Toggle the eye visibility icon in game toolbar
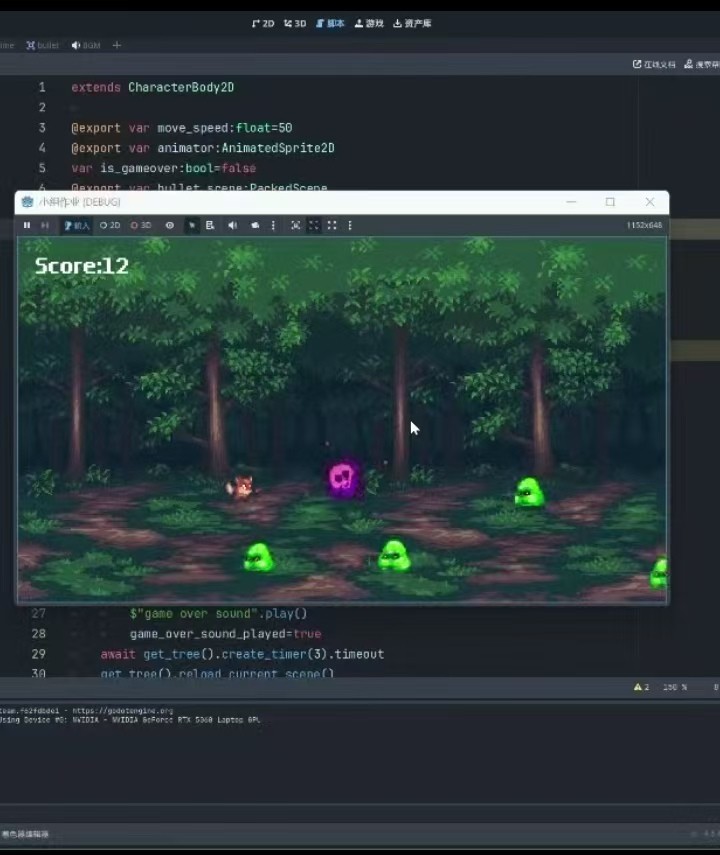This screenshot has height=855, width=720. pos(170,226)
